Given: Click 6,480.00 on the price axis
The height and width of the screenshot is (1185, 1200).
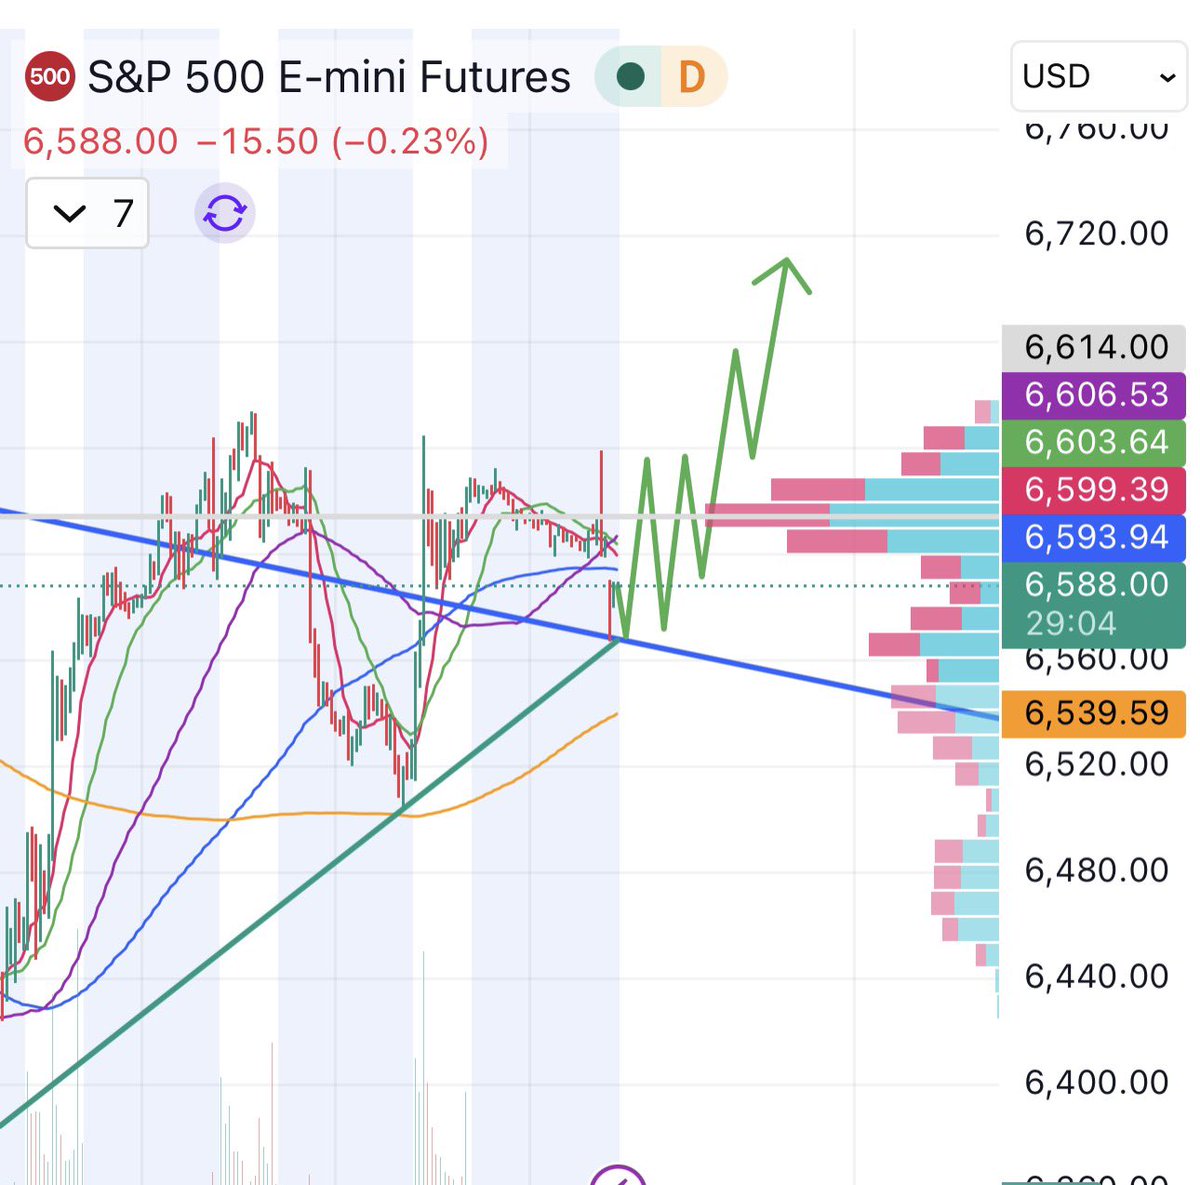Looking at the screenshot, I should 1096,871.
